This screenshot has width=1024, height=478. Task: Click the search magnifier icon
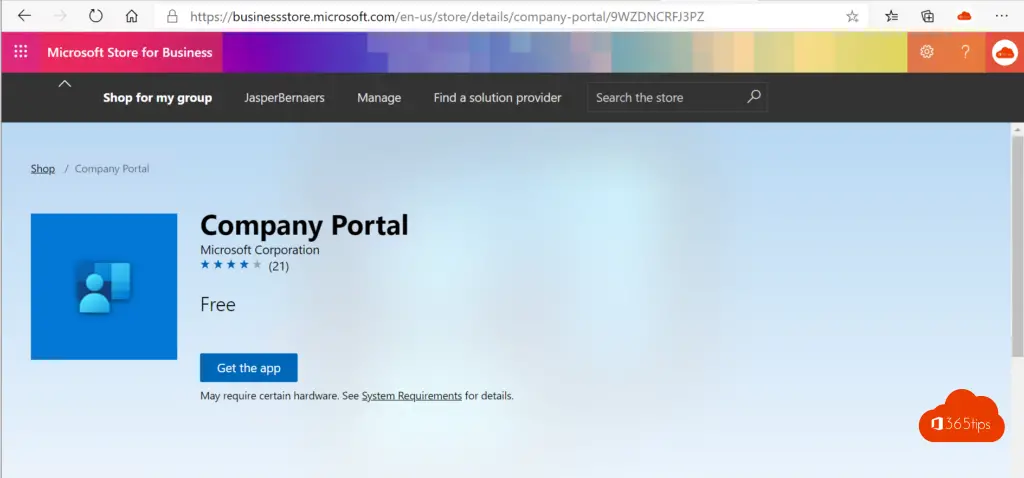click(754, 97)
